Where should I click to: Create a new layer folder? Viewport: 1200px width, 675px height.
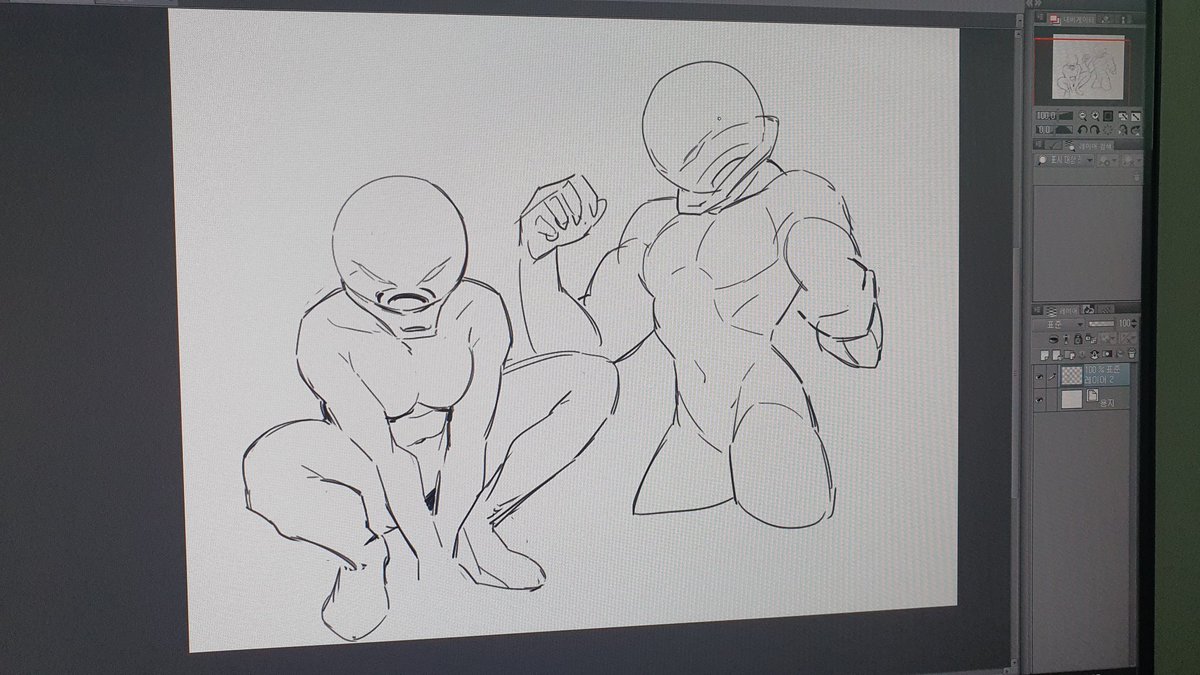[1070, 355]
